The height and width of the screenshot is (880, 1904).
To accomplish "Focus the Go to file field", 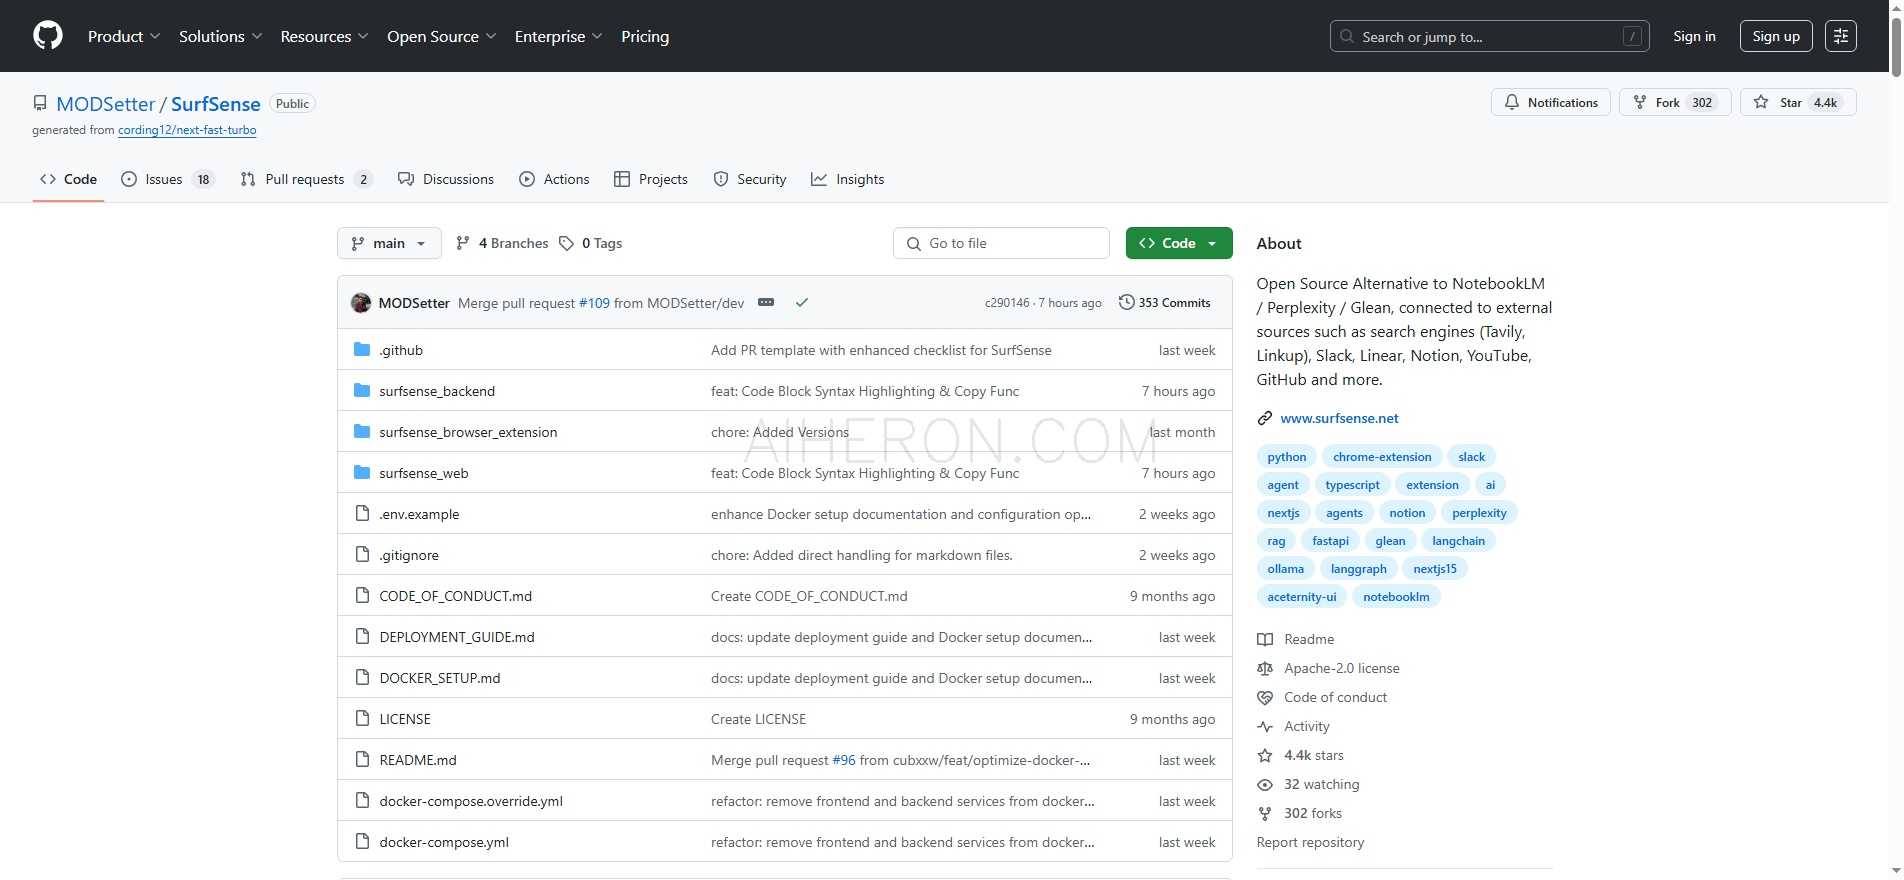I will click(1001, 243).
